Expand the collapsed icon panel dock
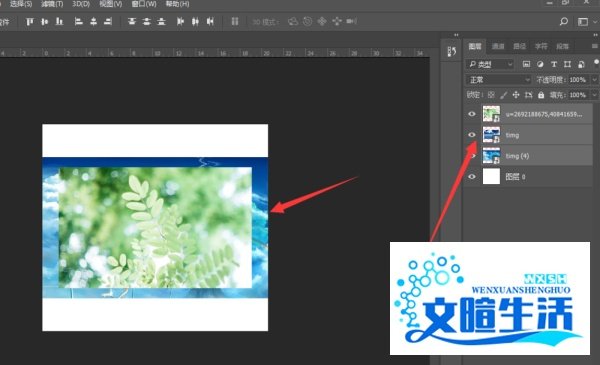 [456, 35]
